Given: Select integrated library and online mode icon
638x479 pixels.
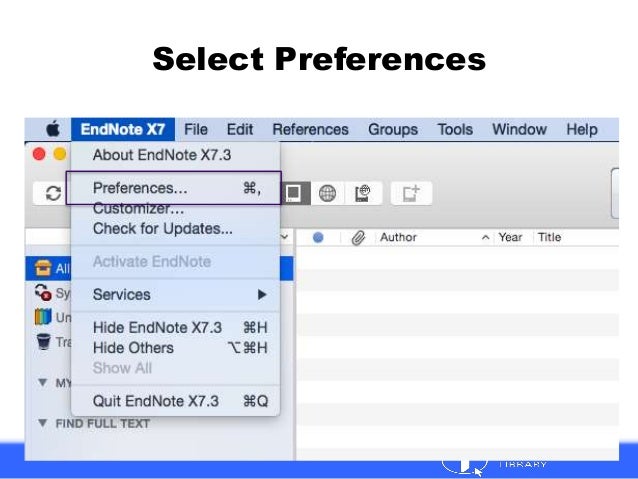Looking at the screenshot, I should coord(363,193).
